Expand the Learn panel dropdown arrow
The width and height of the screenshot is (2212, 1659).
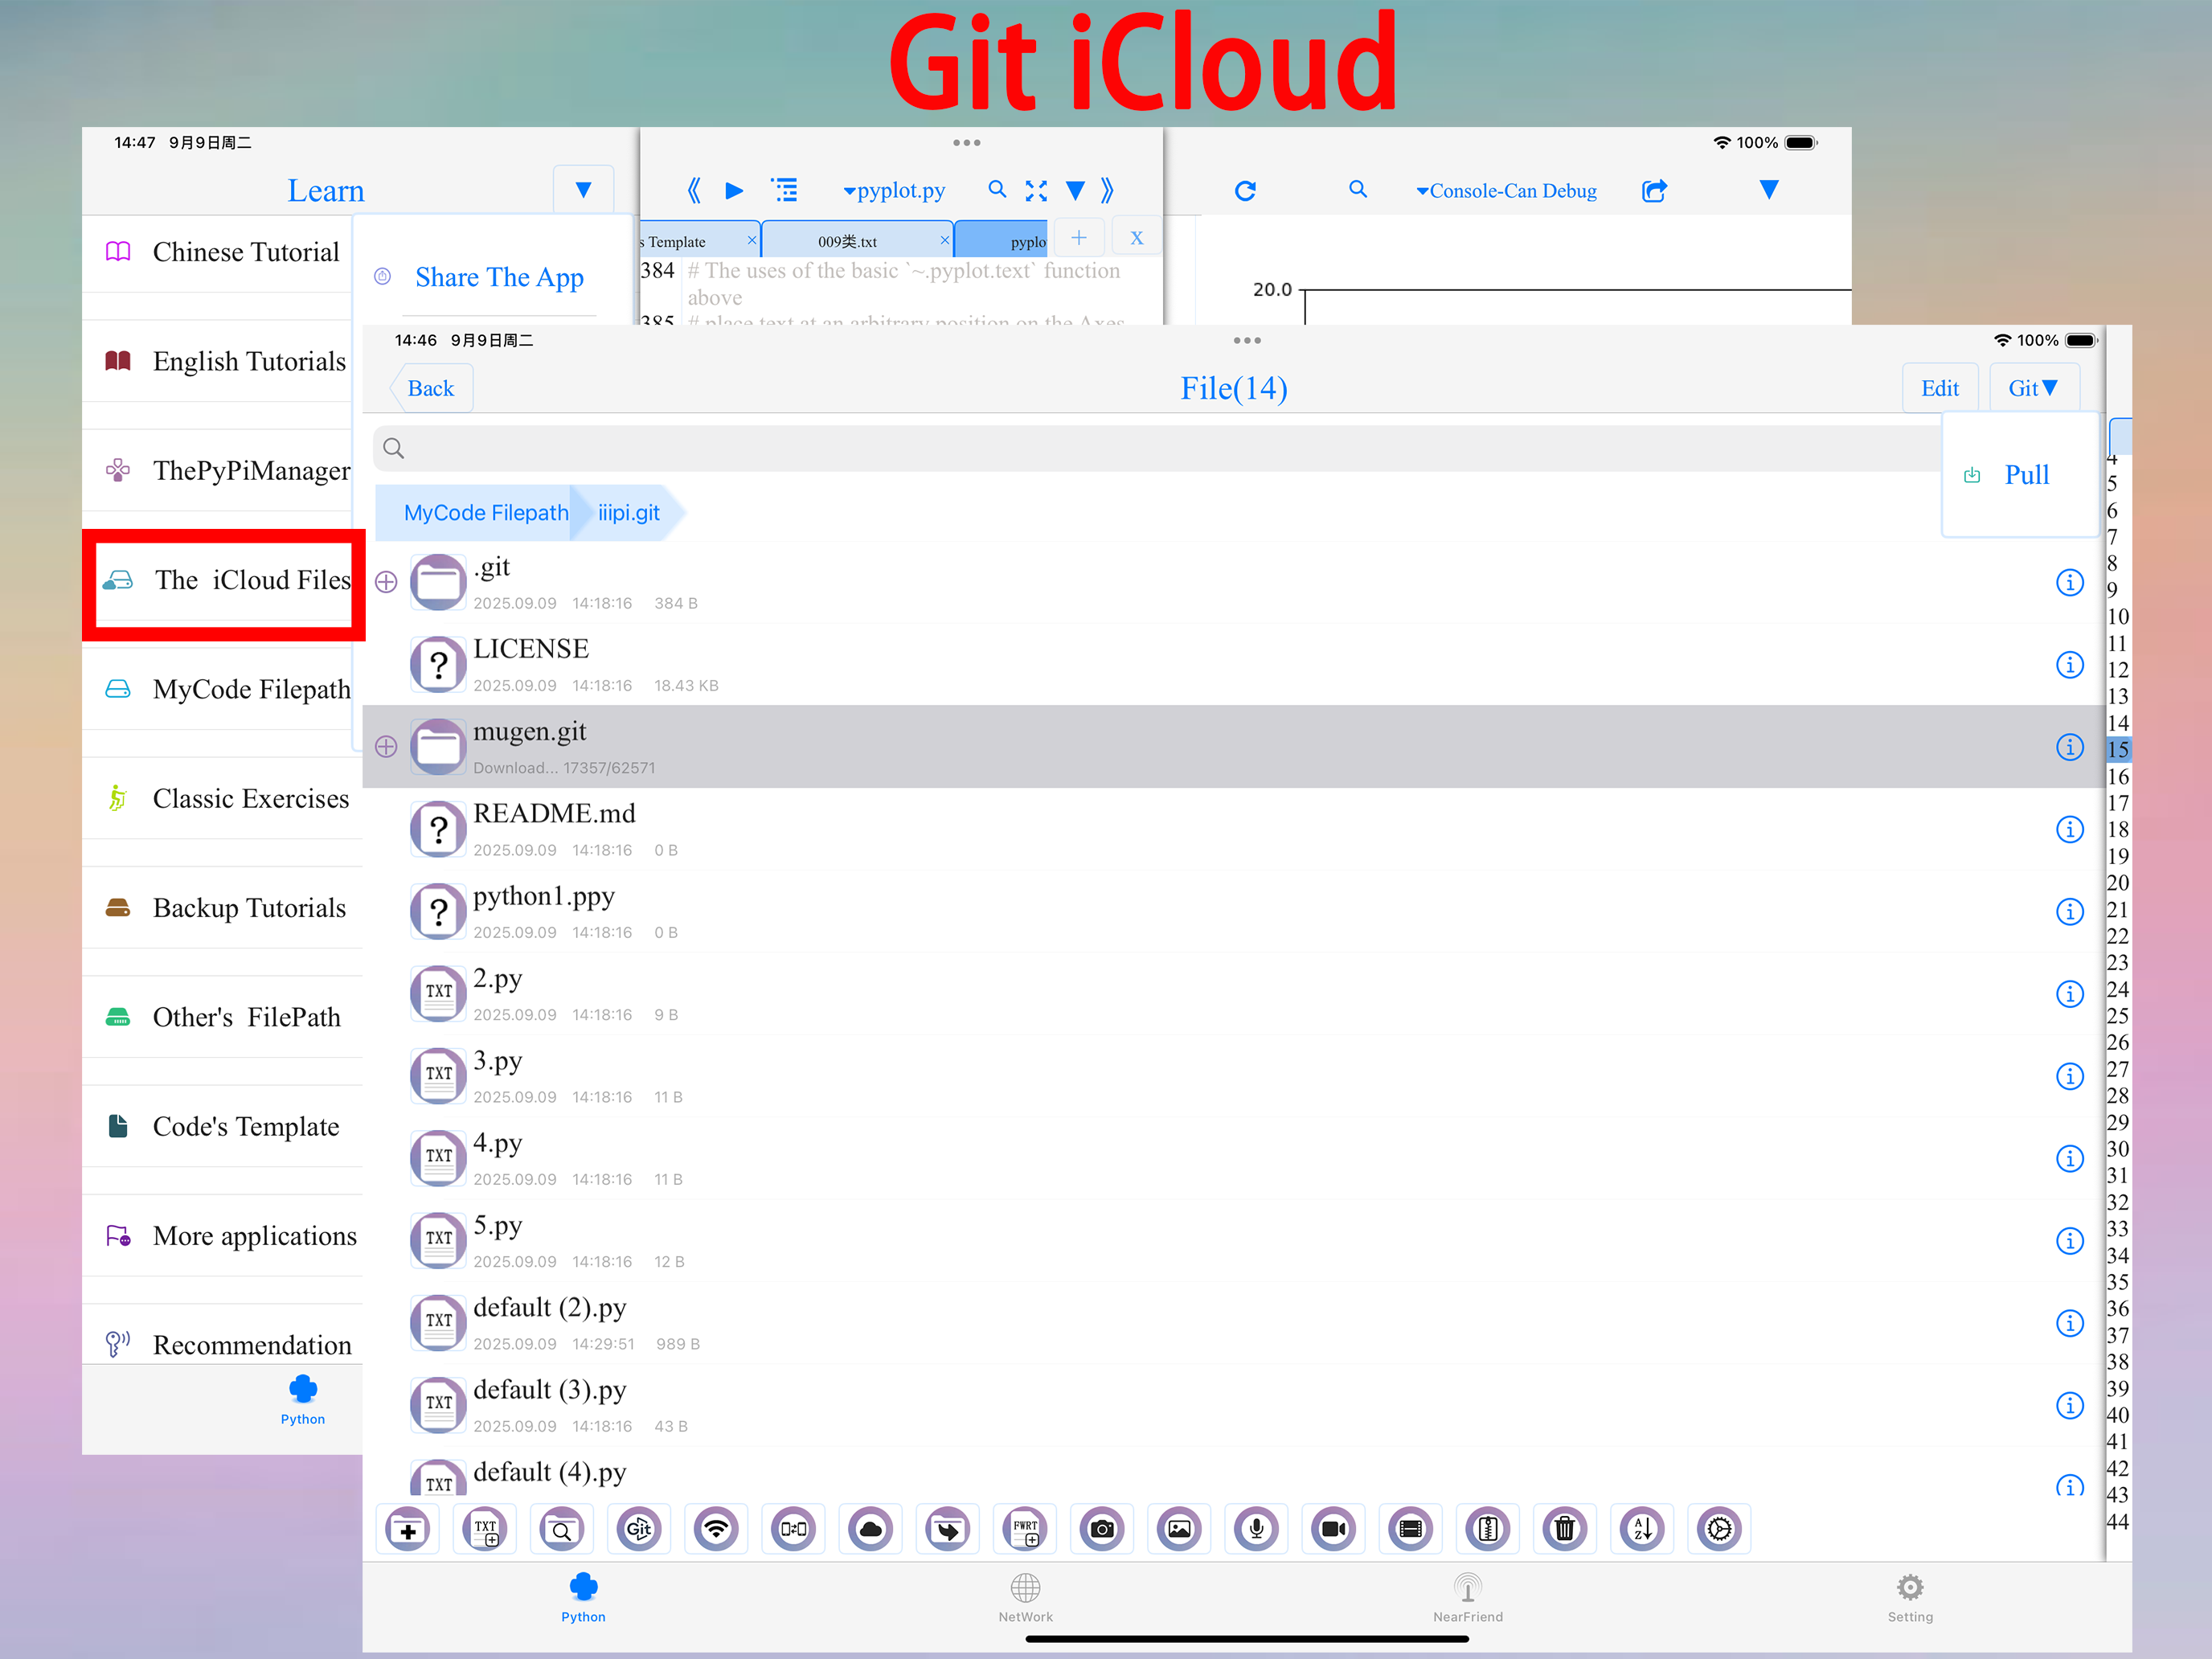point(583,190)
